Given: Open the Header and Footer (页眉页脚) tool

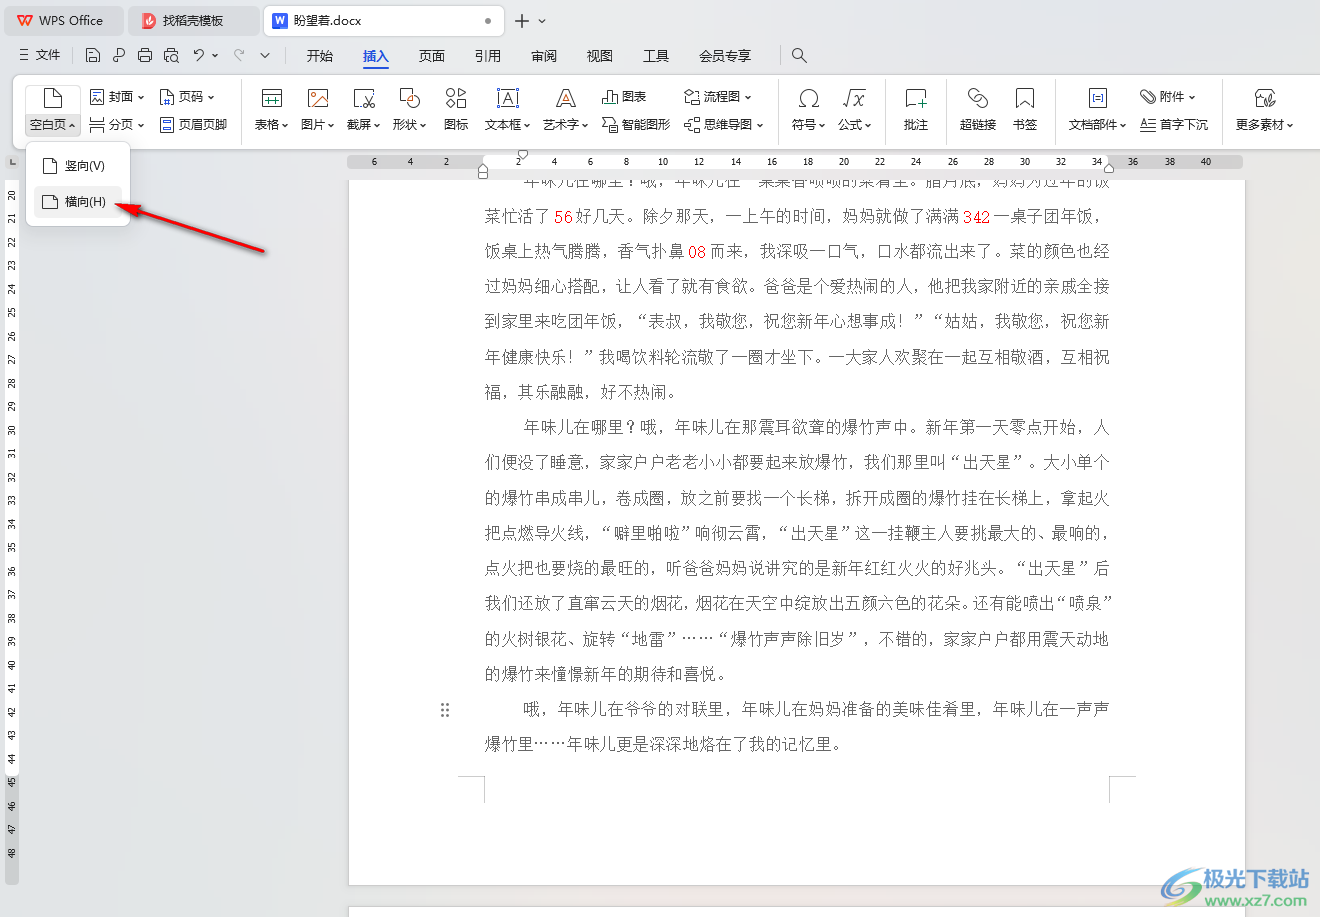Looking at the screenshot, I should (x=194, y=125).
